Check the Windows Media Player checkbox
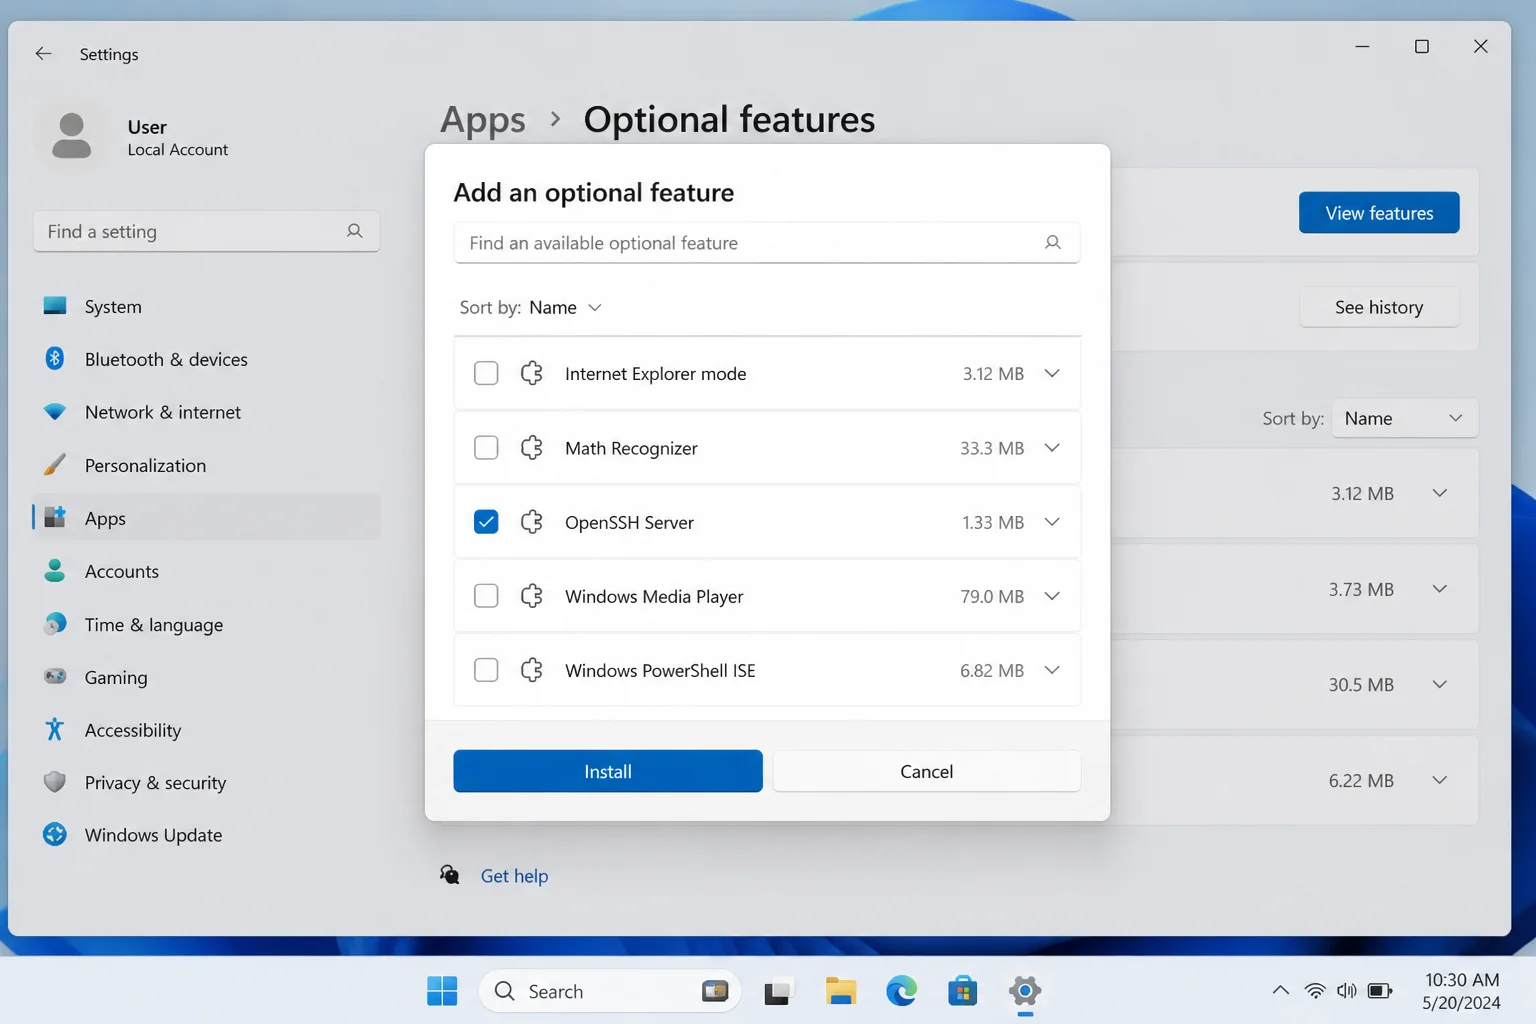Image resolution: width=1536 pixels, height=1024 pixels. [486, 596]
